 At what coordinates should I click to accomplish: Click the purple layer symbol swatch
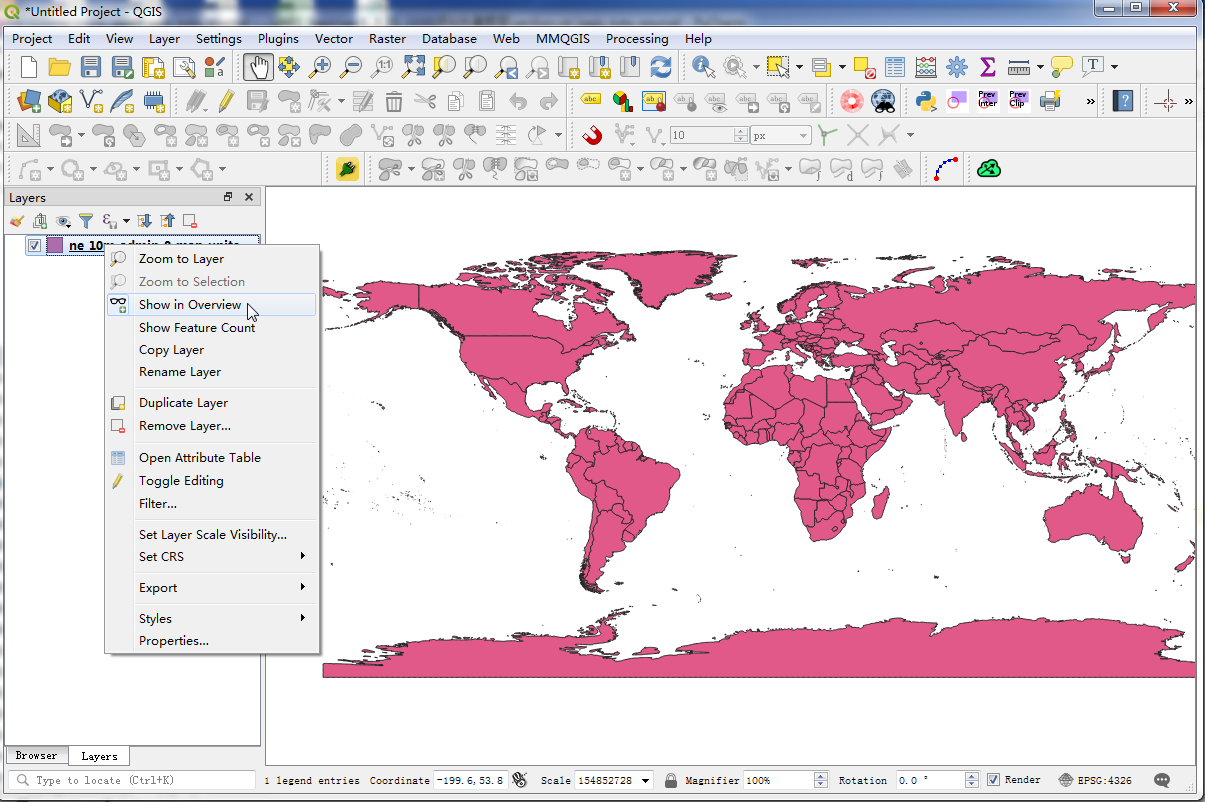point(55,245)
